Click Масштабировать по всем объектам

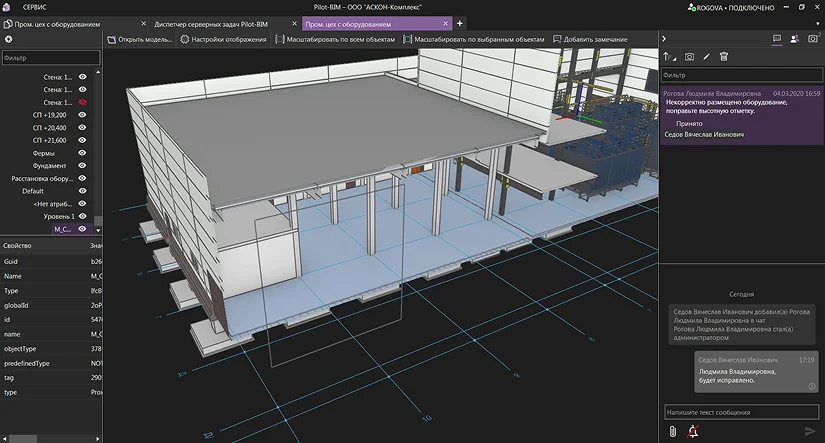point(337,39)
